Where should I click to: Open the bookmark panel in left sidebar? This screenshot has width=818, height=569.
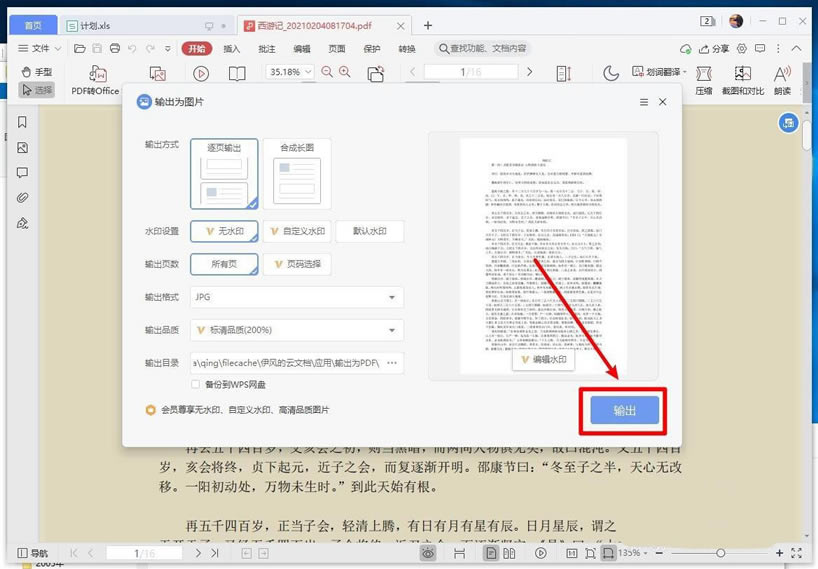click(22, 122)
